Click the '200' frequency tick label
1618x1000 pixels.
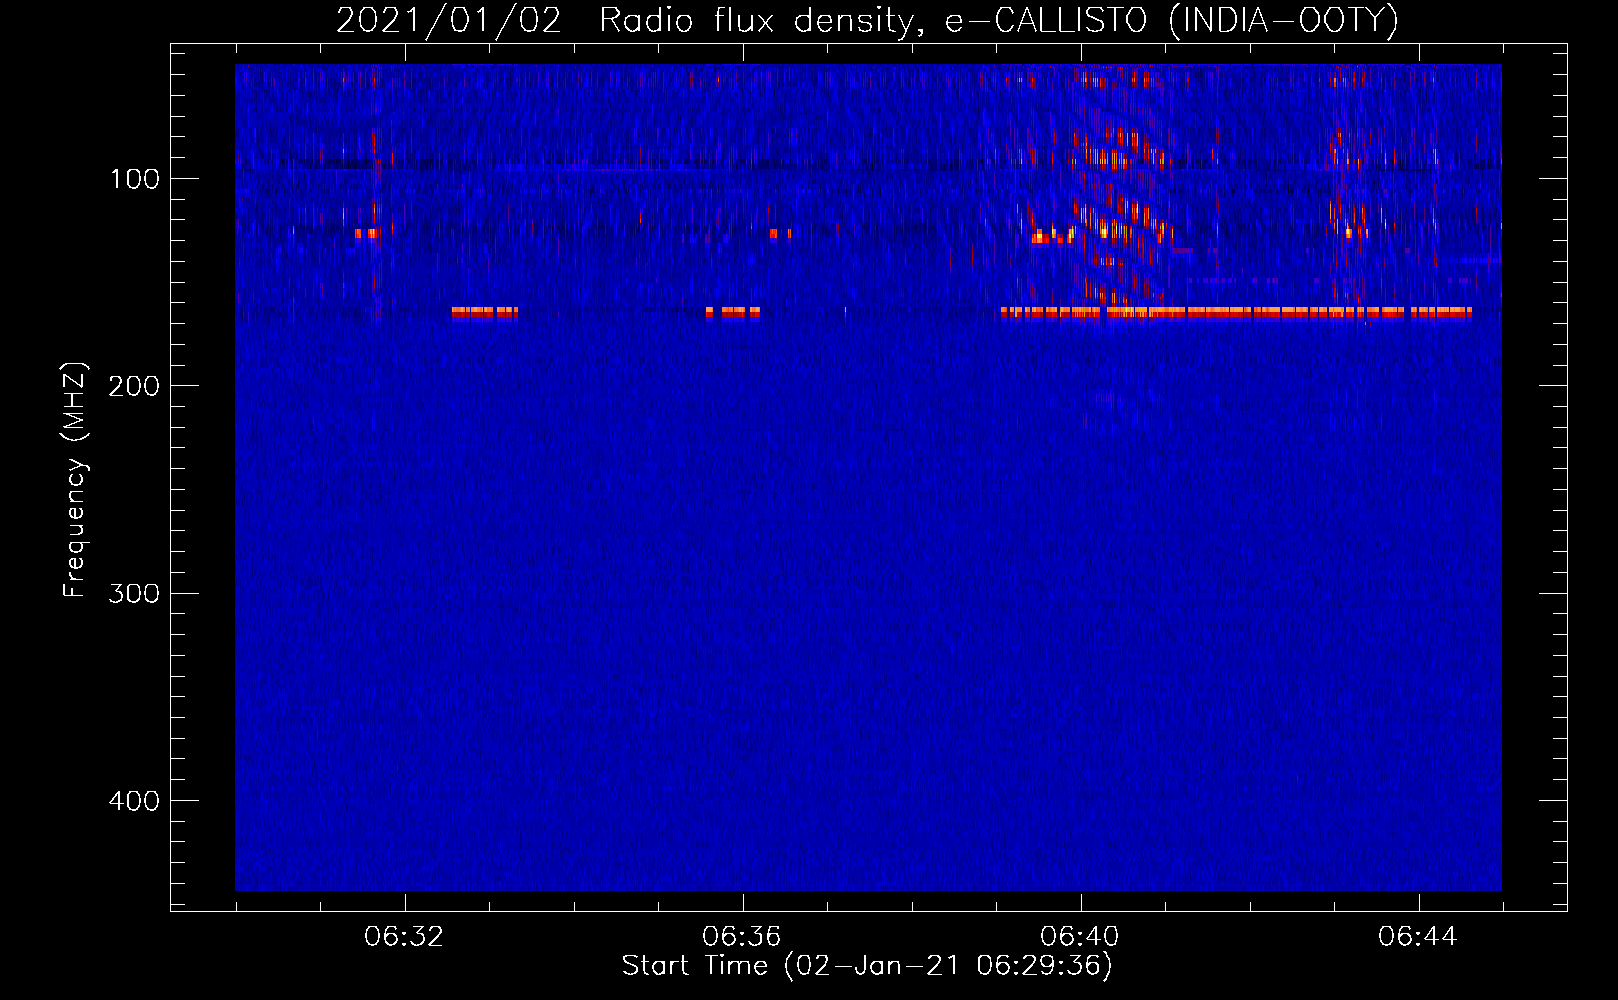[134, 386]
